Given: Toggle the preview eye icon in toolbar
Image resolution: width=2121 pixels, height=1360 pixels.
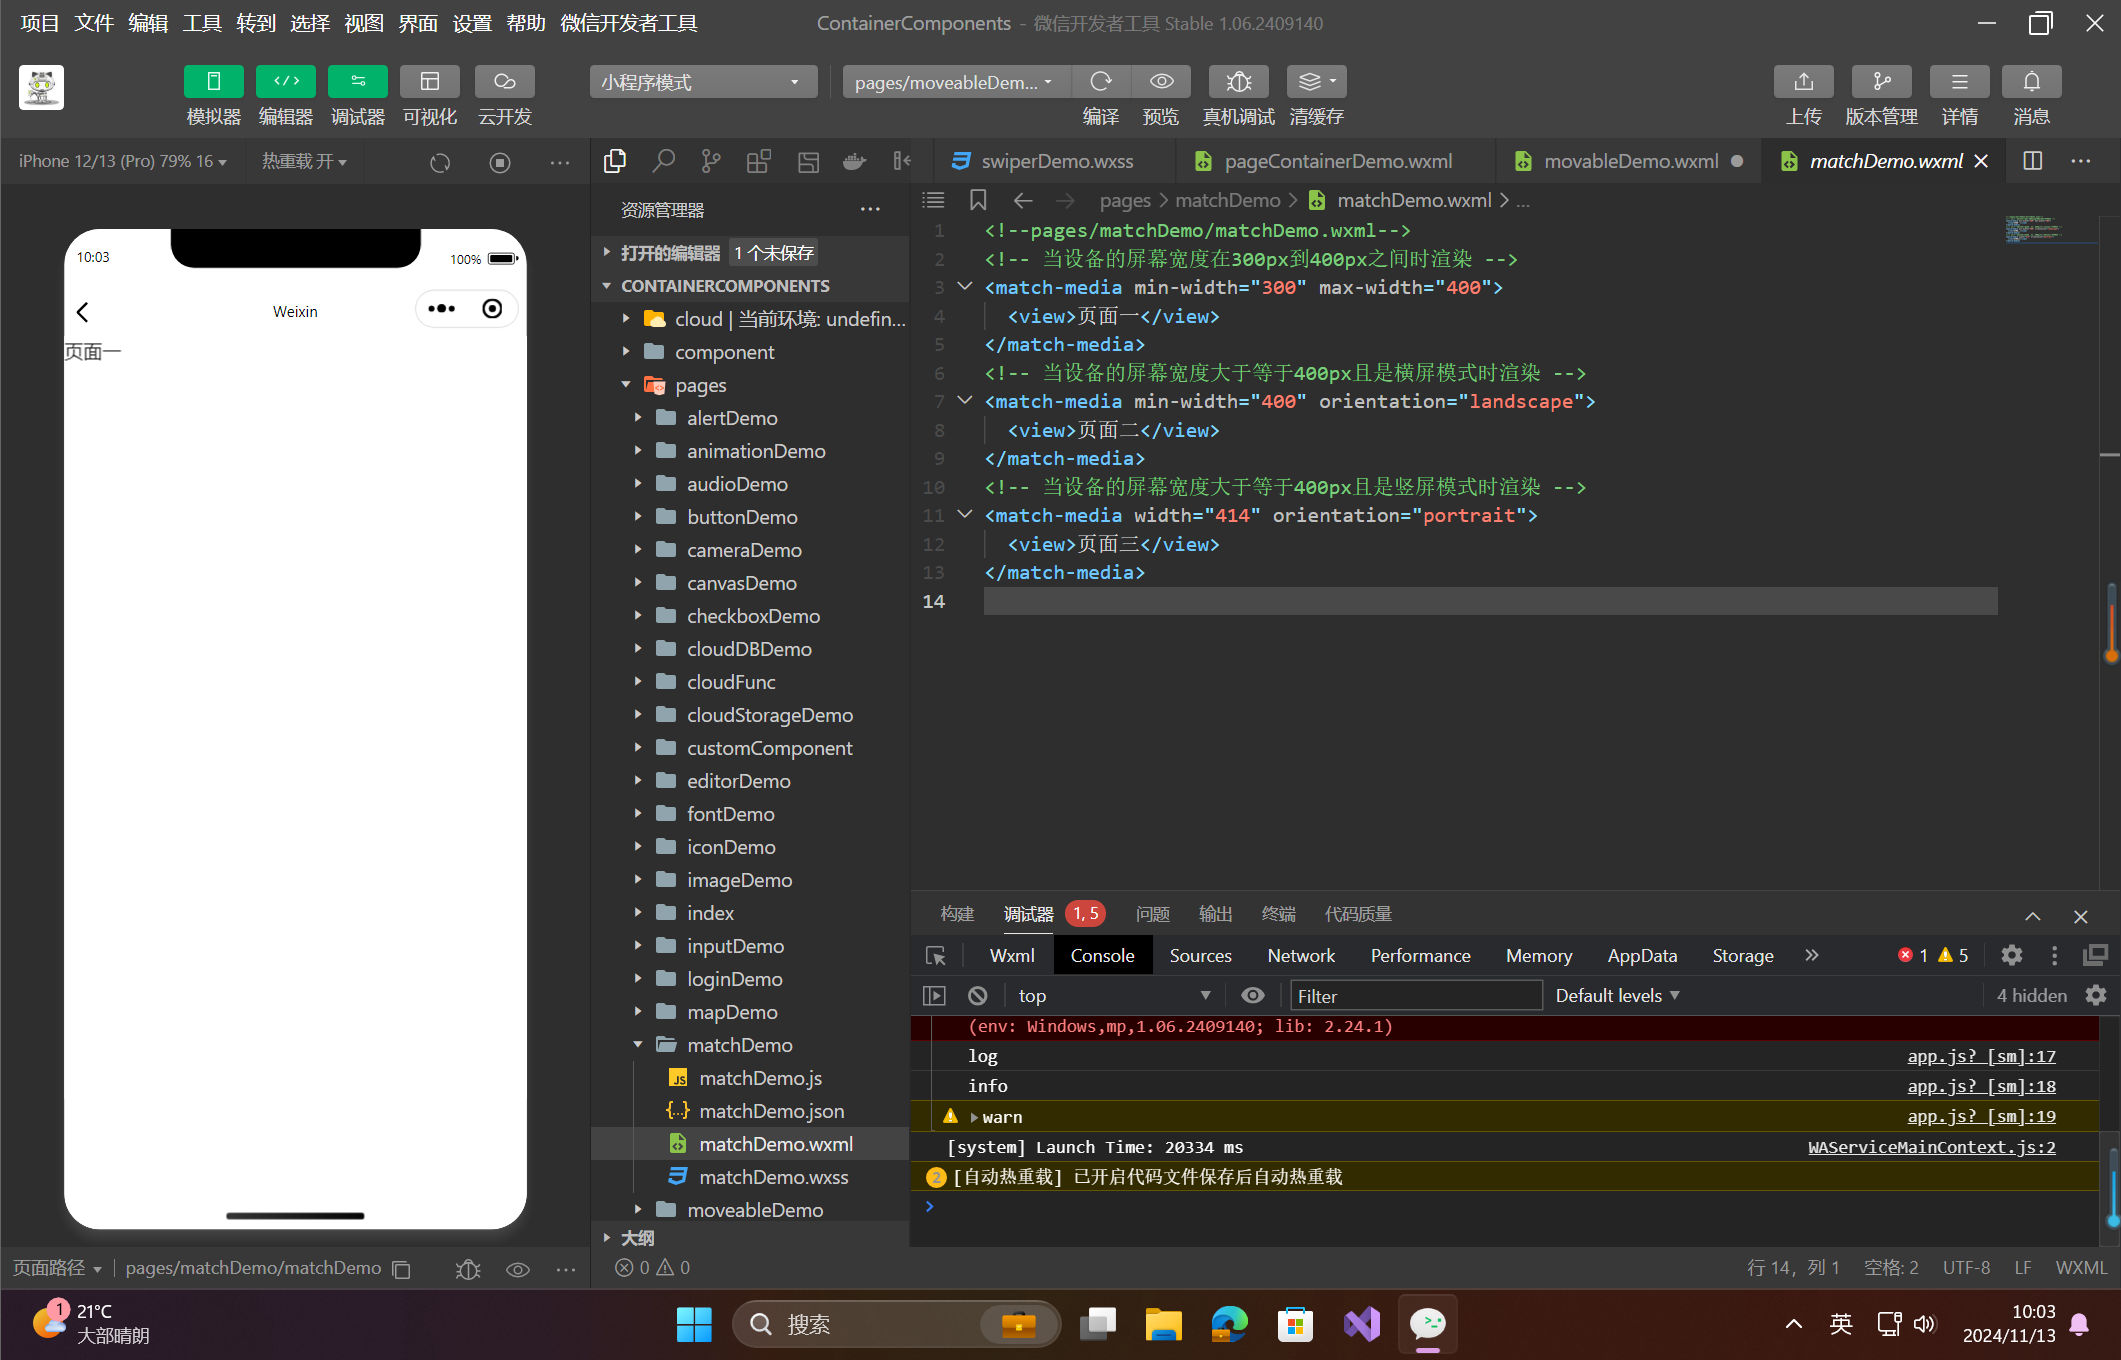Looking at the screenshot, I should (1161, 82).
